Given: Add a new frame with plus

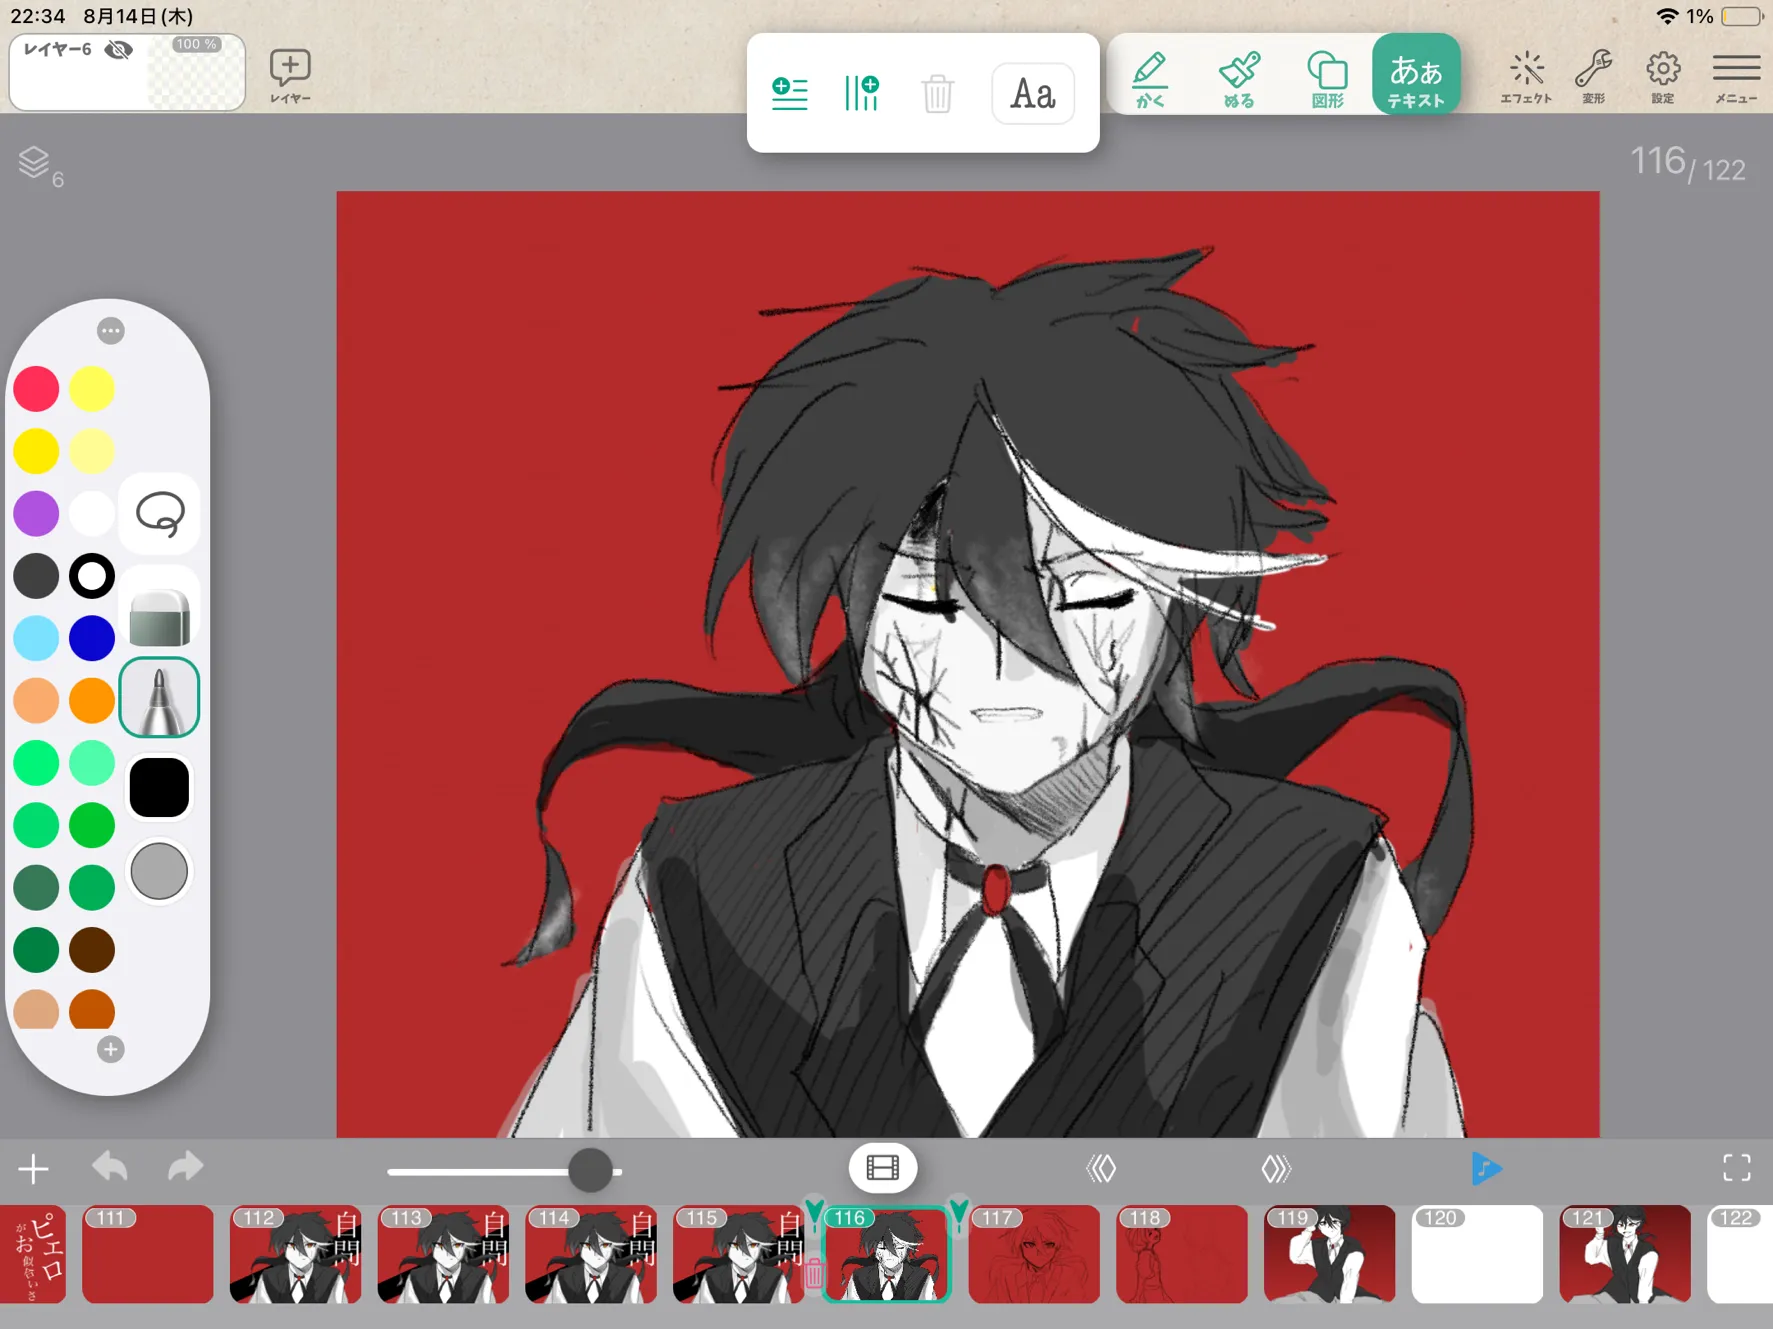Looking at the screenshot, I should point(33,1168).
